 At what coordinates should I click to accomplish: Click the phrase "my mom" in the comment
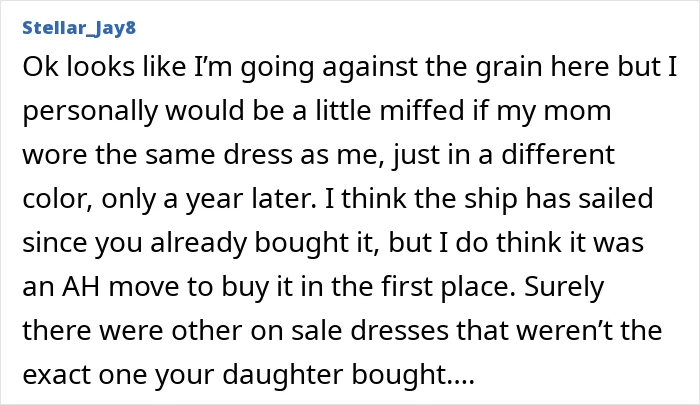click(554, 111)
